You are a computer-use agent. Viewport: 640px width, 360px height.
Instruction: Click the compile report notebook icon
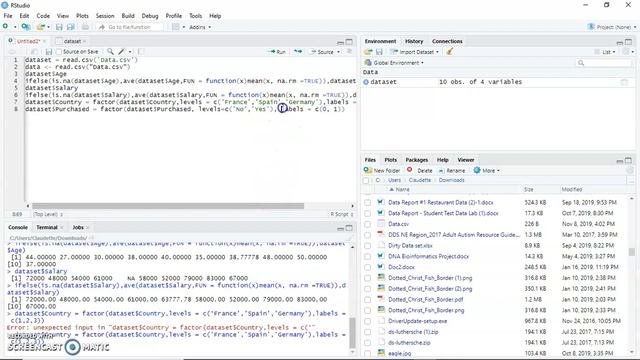pyautogui.click(x=141, y=52)
